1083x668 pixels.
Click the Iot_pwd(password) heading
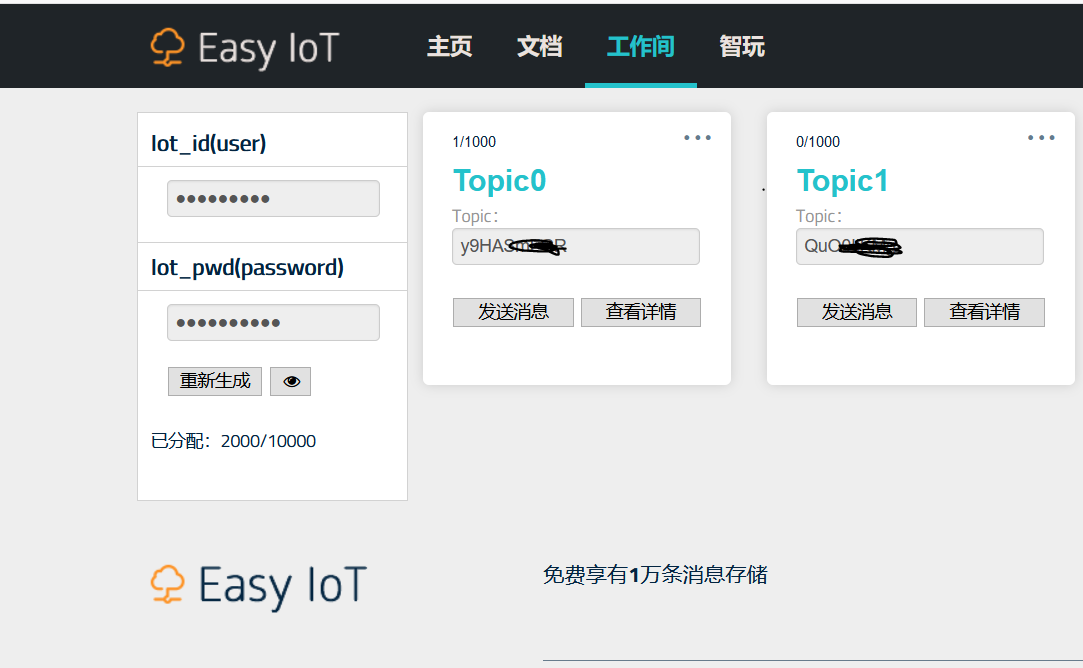(x=247, y=267)
